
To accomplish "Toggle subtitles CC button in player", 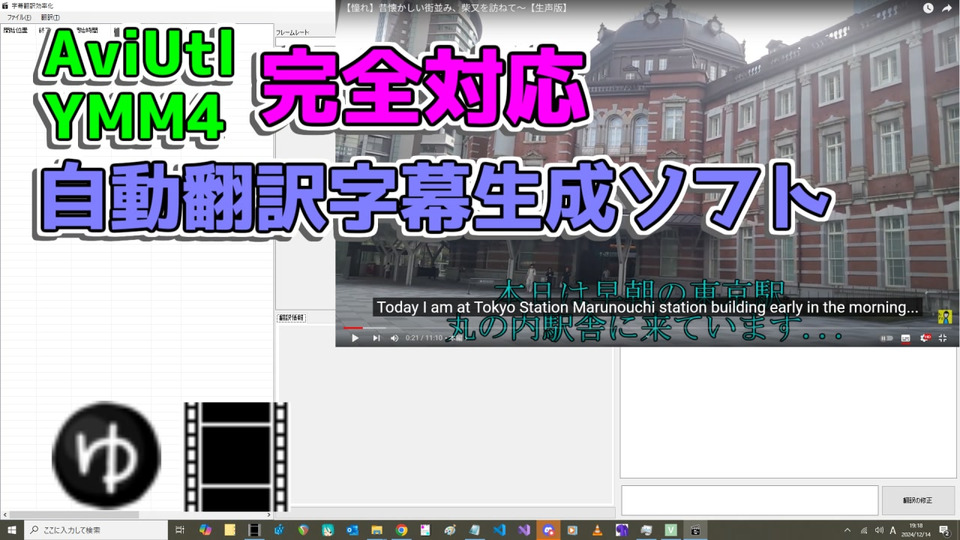I will point(906,338).
